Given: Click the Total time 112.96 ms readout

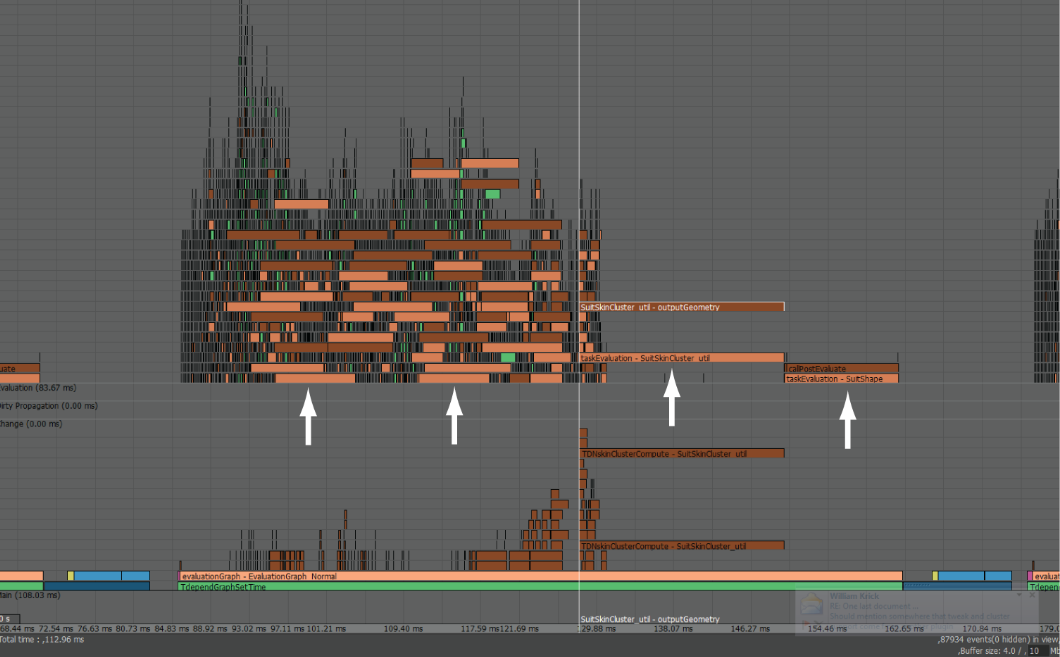Looking at the screenshot, I should 42,639.
